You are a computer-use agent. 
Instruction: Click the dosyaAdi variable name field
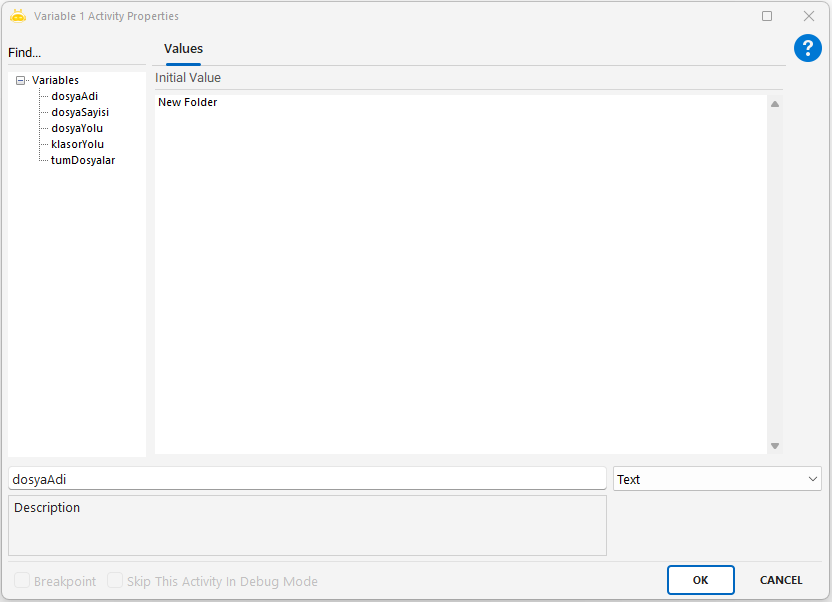pos(306,479)
